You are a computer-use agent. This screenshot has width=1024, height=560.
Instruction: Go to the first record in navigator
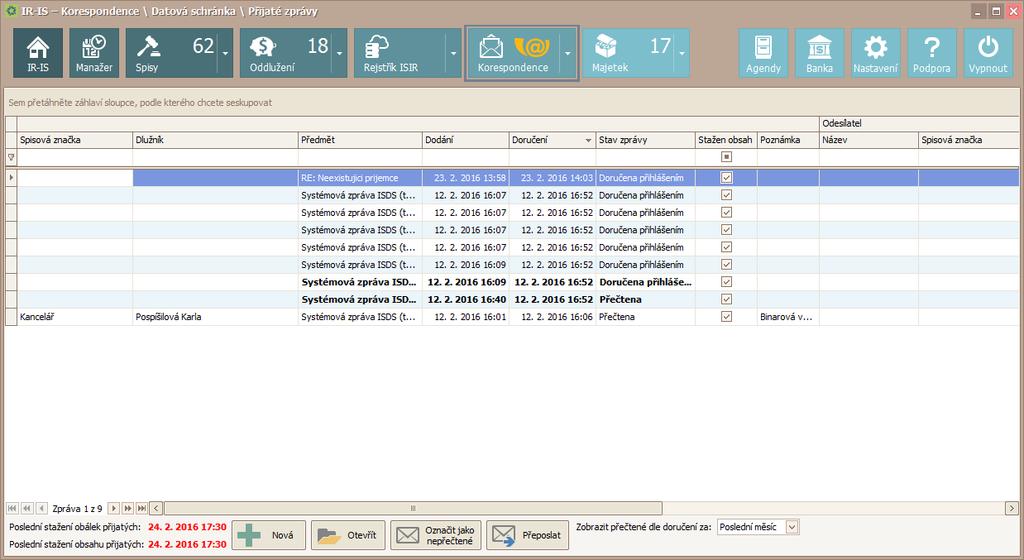(x=12, y=508)
